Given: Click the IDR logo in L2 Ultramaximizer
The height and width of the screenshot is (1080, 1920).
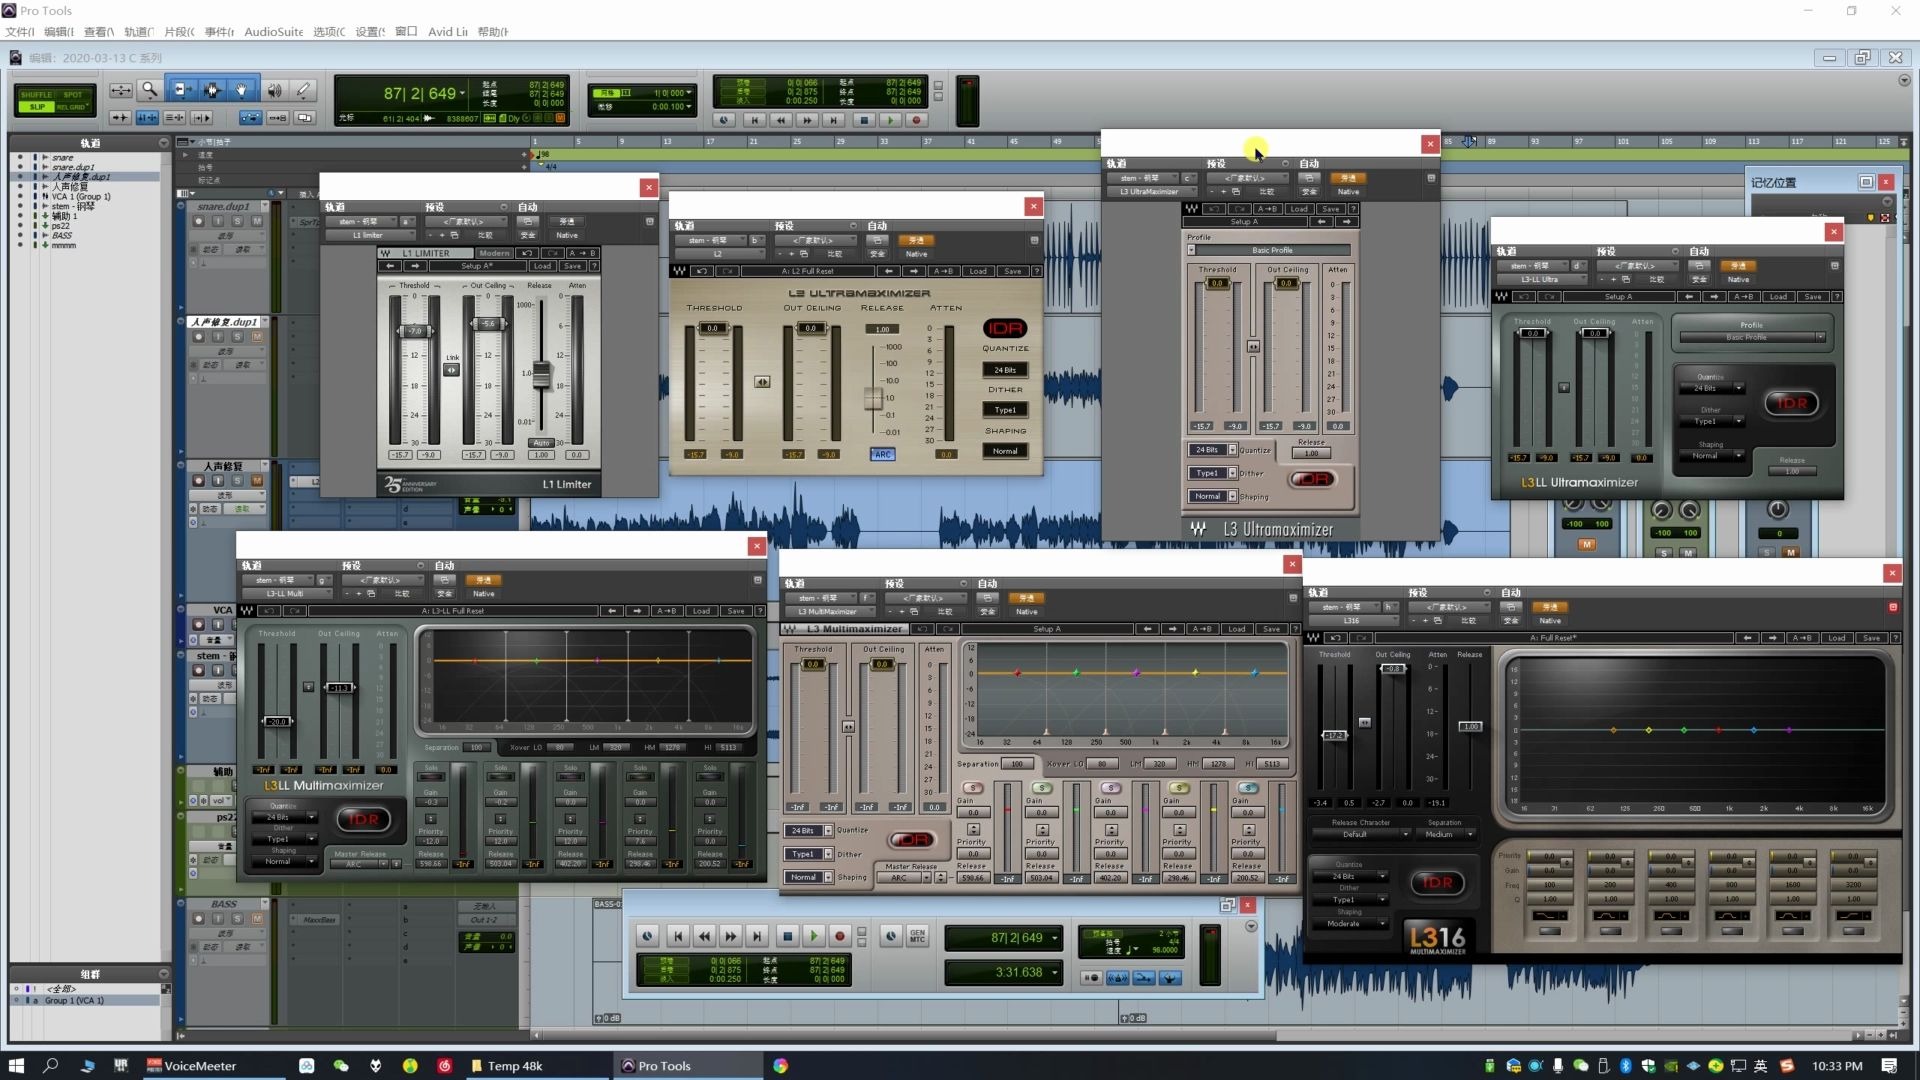Looking at the screenshot, I should [x=1005, y=328].
